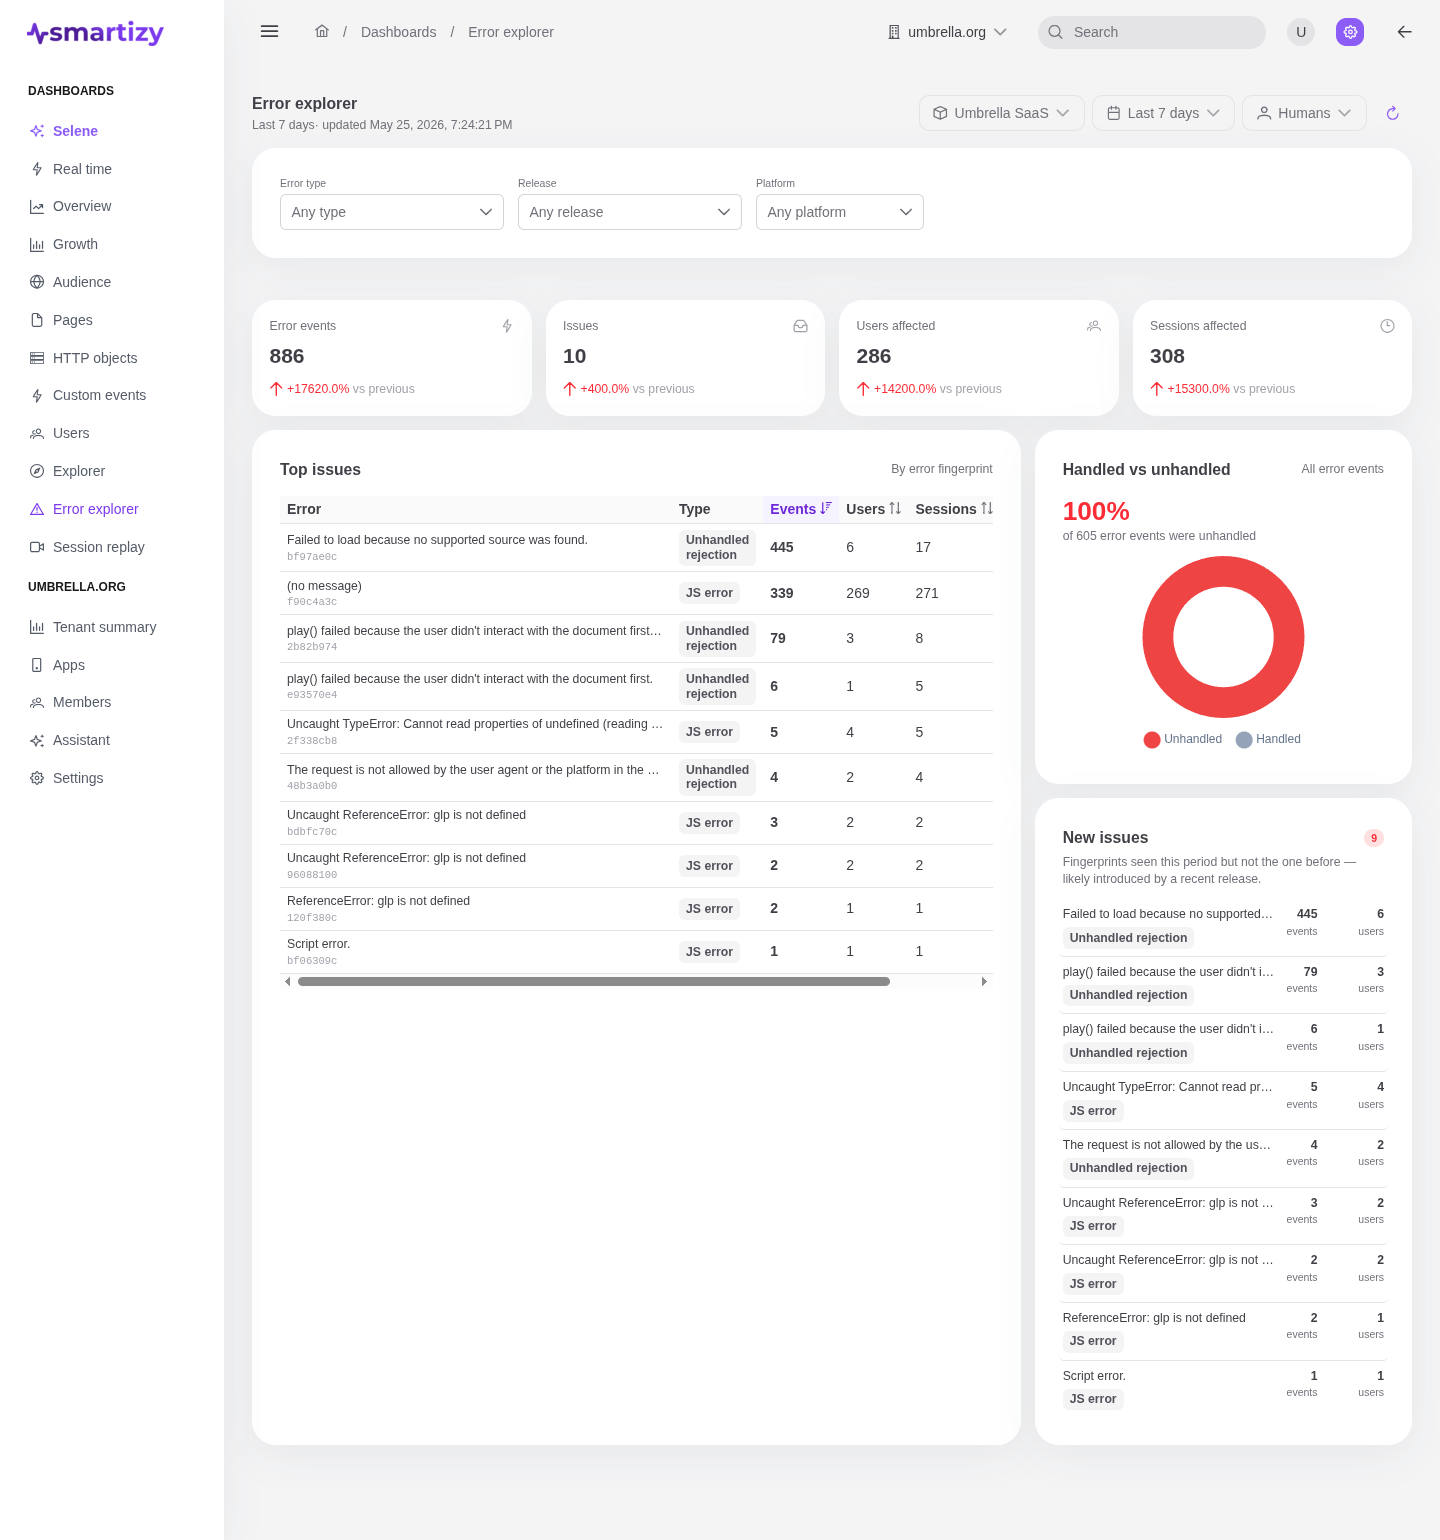This screenshot has width=1440, height=1540.
Task: Open the '(no message)' issue row
Action: click(636, 593)
